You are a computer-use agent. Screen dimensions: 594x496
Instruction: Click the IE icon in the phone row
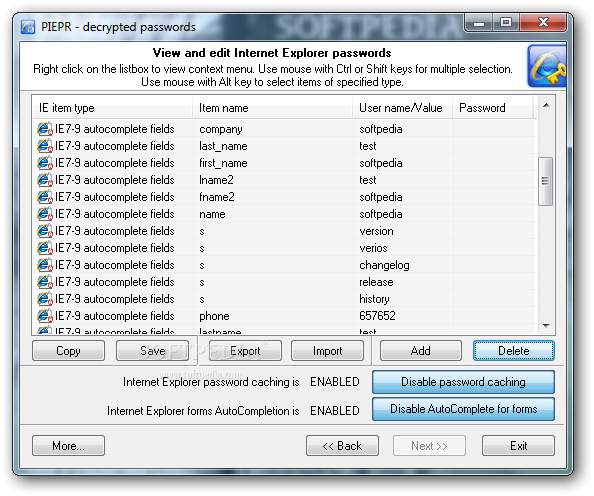point(45,316)
